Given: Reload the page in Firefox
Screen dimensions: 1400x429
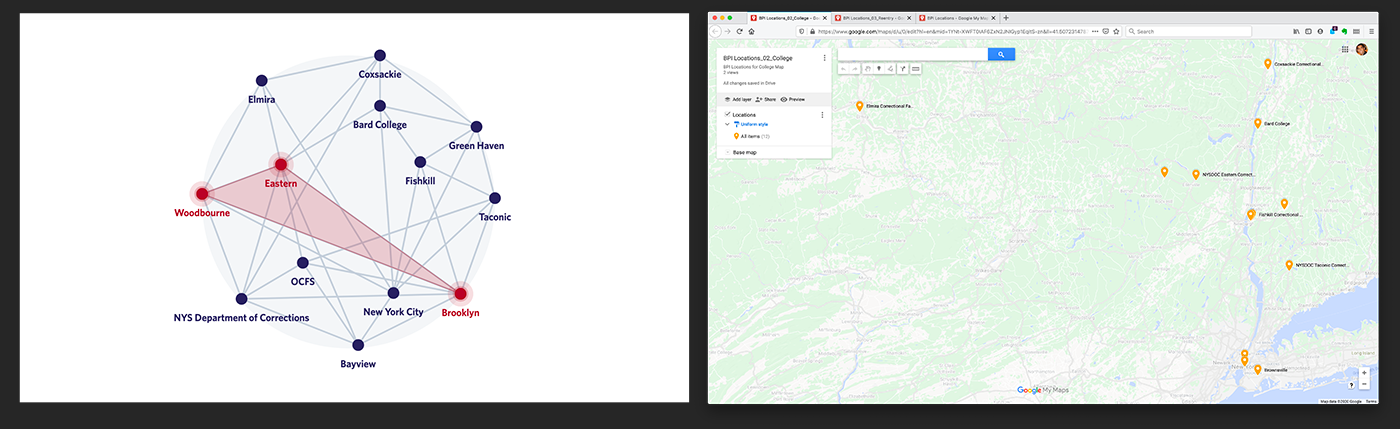Looking at the screenshot, I should pos(739,32).
